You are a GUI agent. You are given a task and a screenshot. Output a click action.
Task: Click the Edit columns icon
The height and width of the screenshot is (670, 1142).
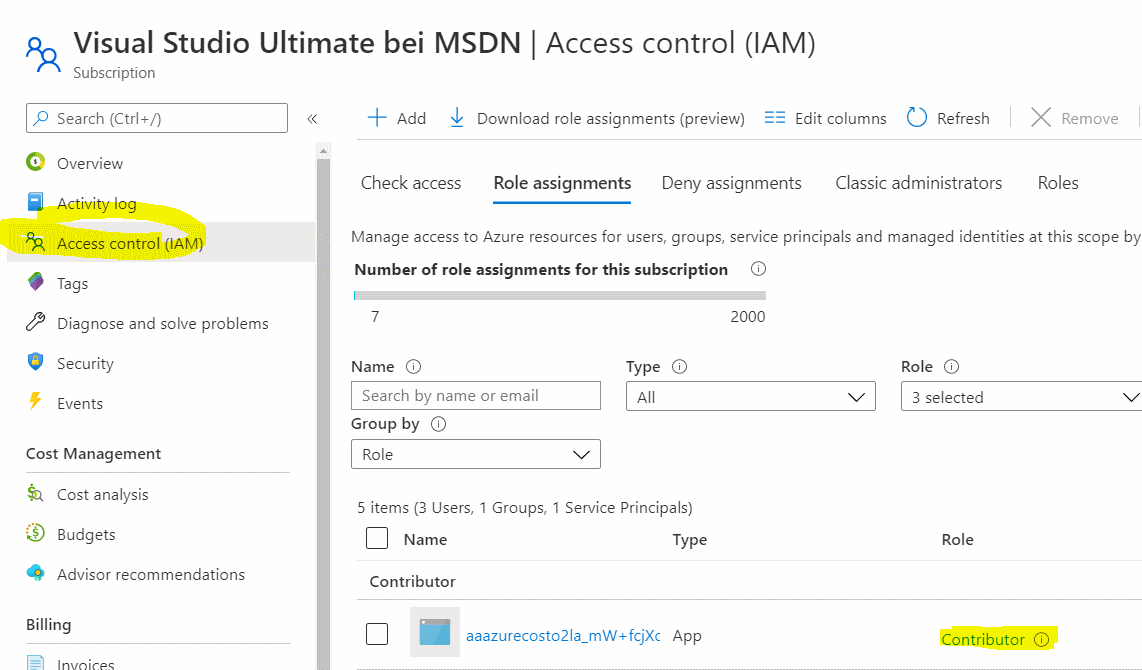pos(774,118)
